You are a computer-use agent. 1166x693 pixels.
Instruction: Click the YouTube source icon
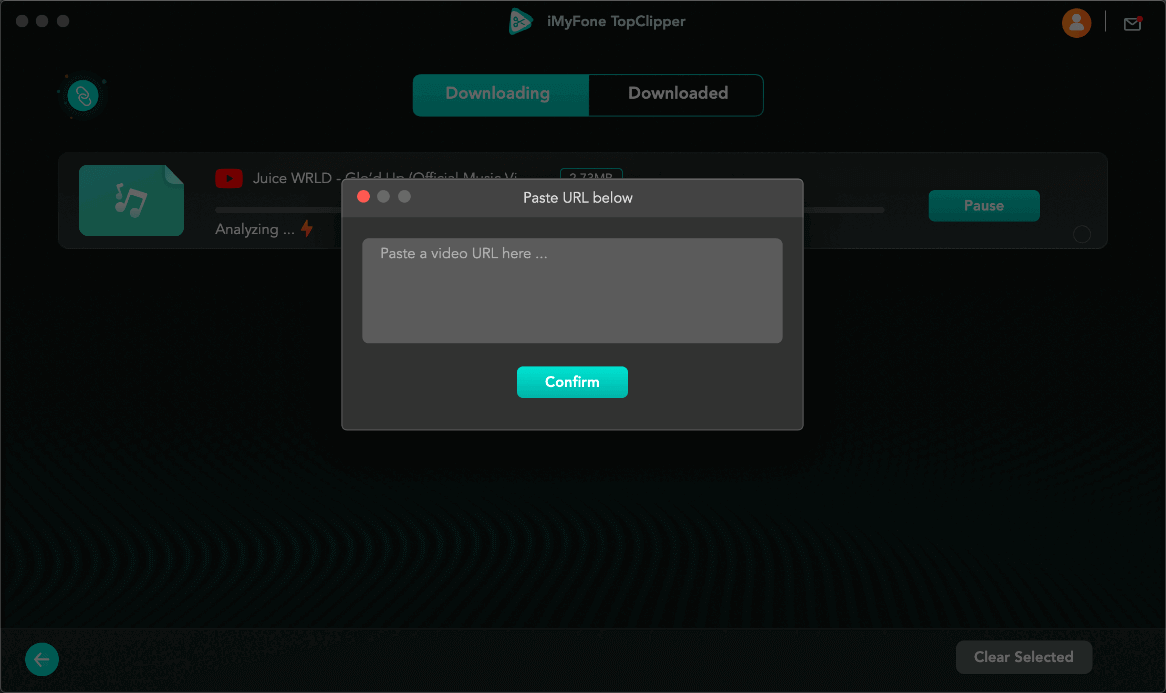(229, 178)
